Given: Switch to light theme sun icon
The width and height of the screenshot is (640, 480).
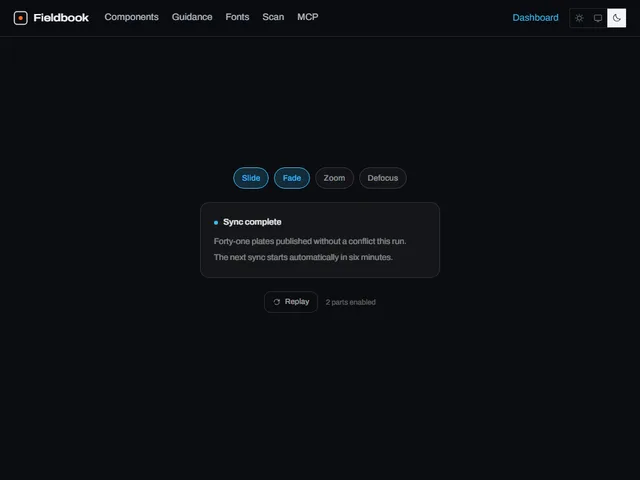Looking at the screenshot, I should pyautogui.click(x=579, y=18).
